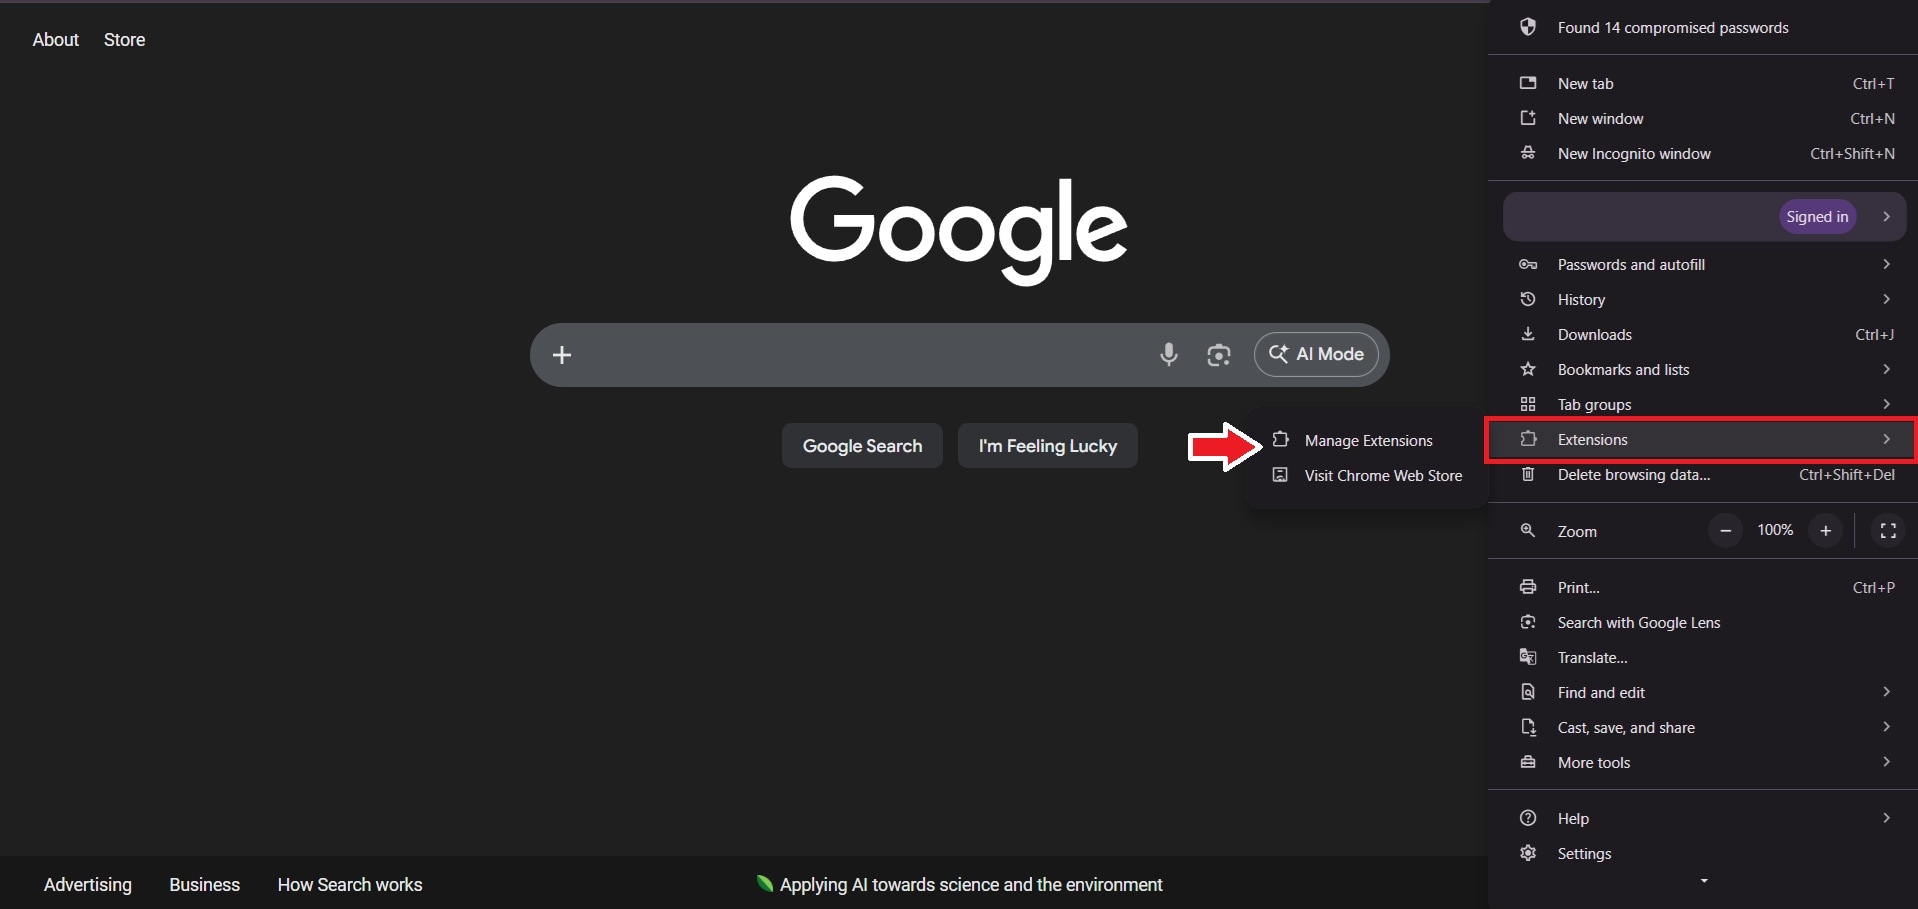Image resolution: width=1918 pixels, height=909 pixels.
Task: Enter full screen using the zoom row icon
Action: [x=1888, y=531]
